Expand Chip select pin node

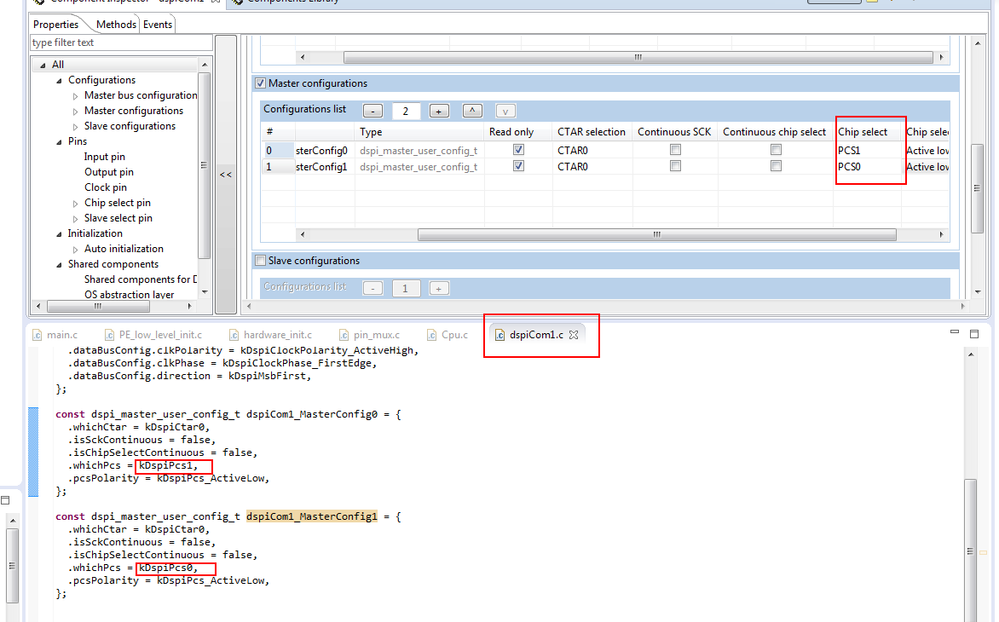point(75,203)
